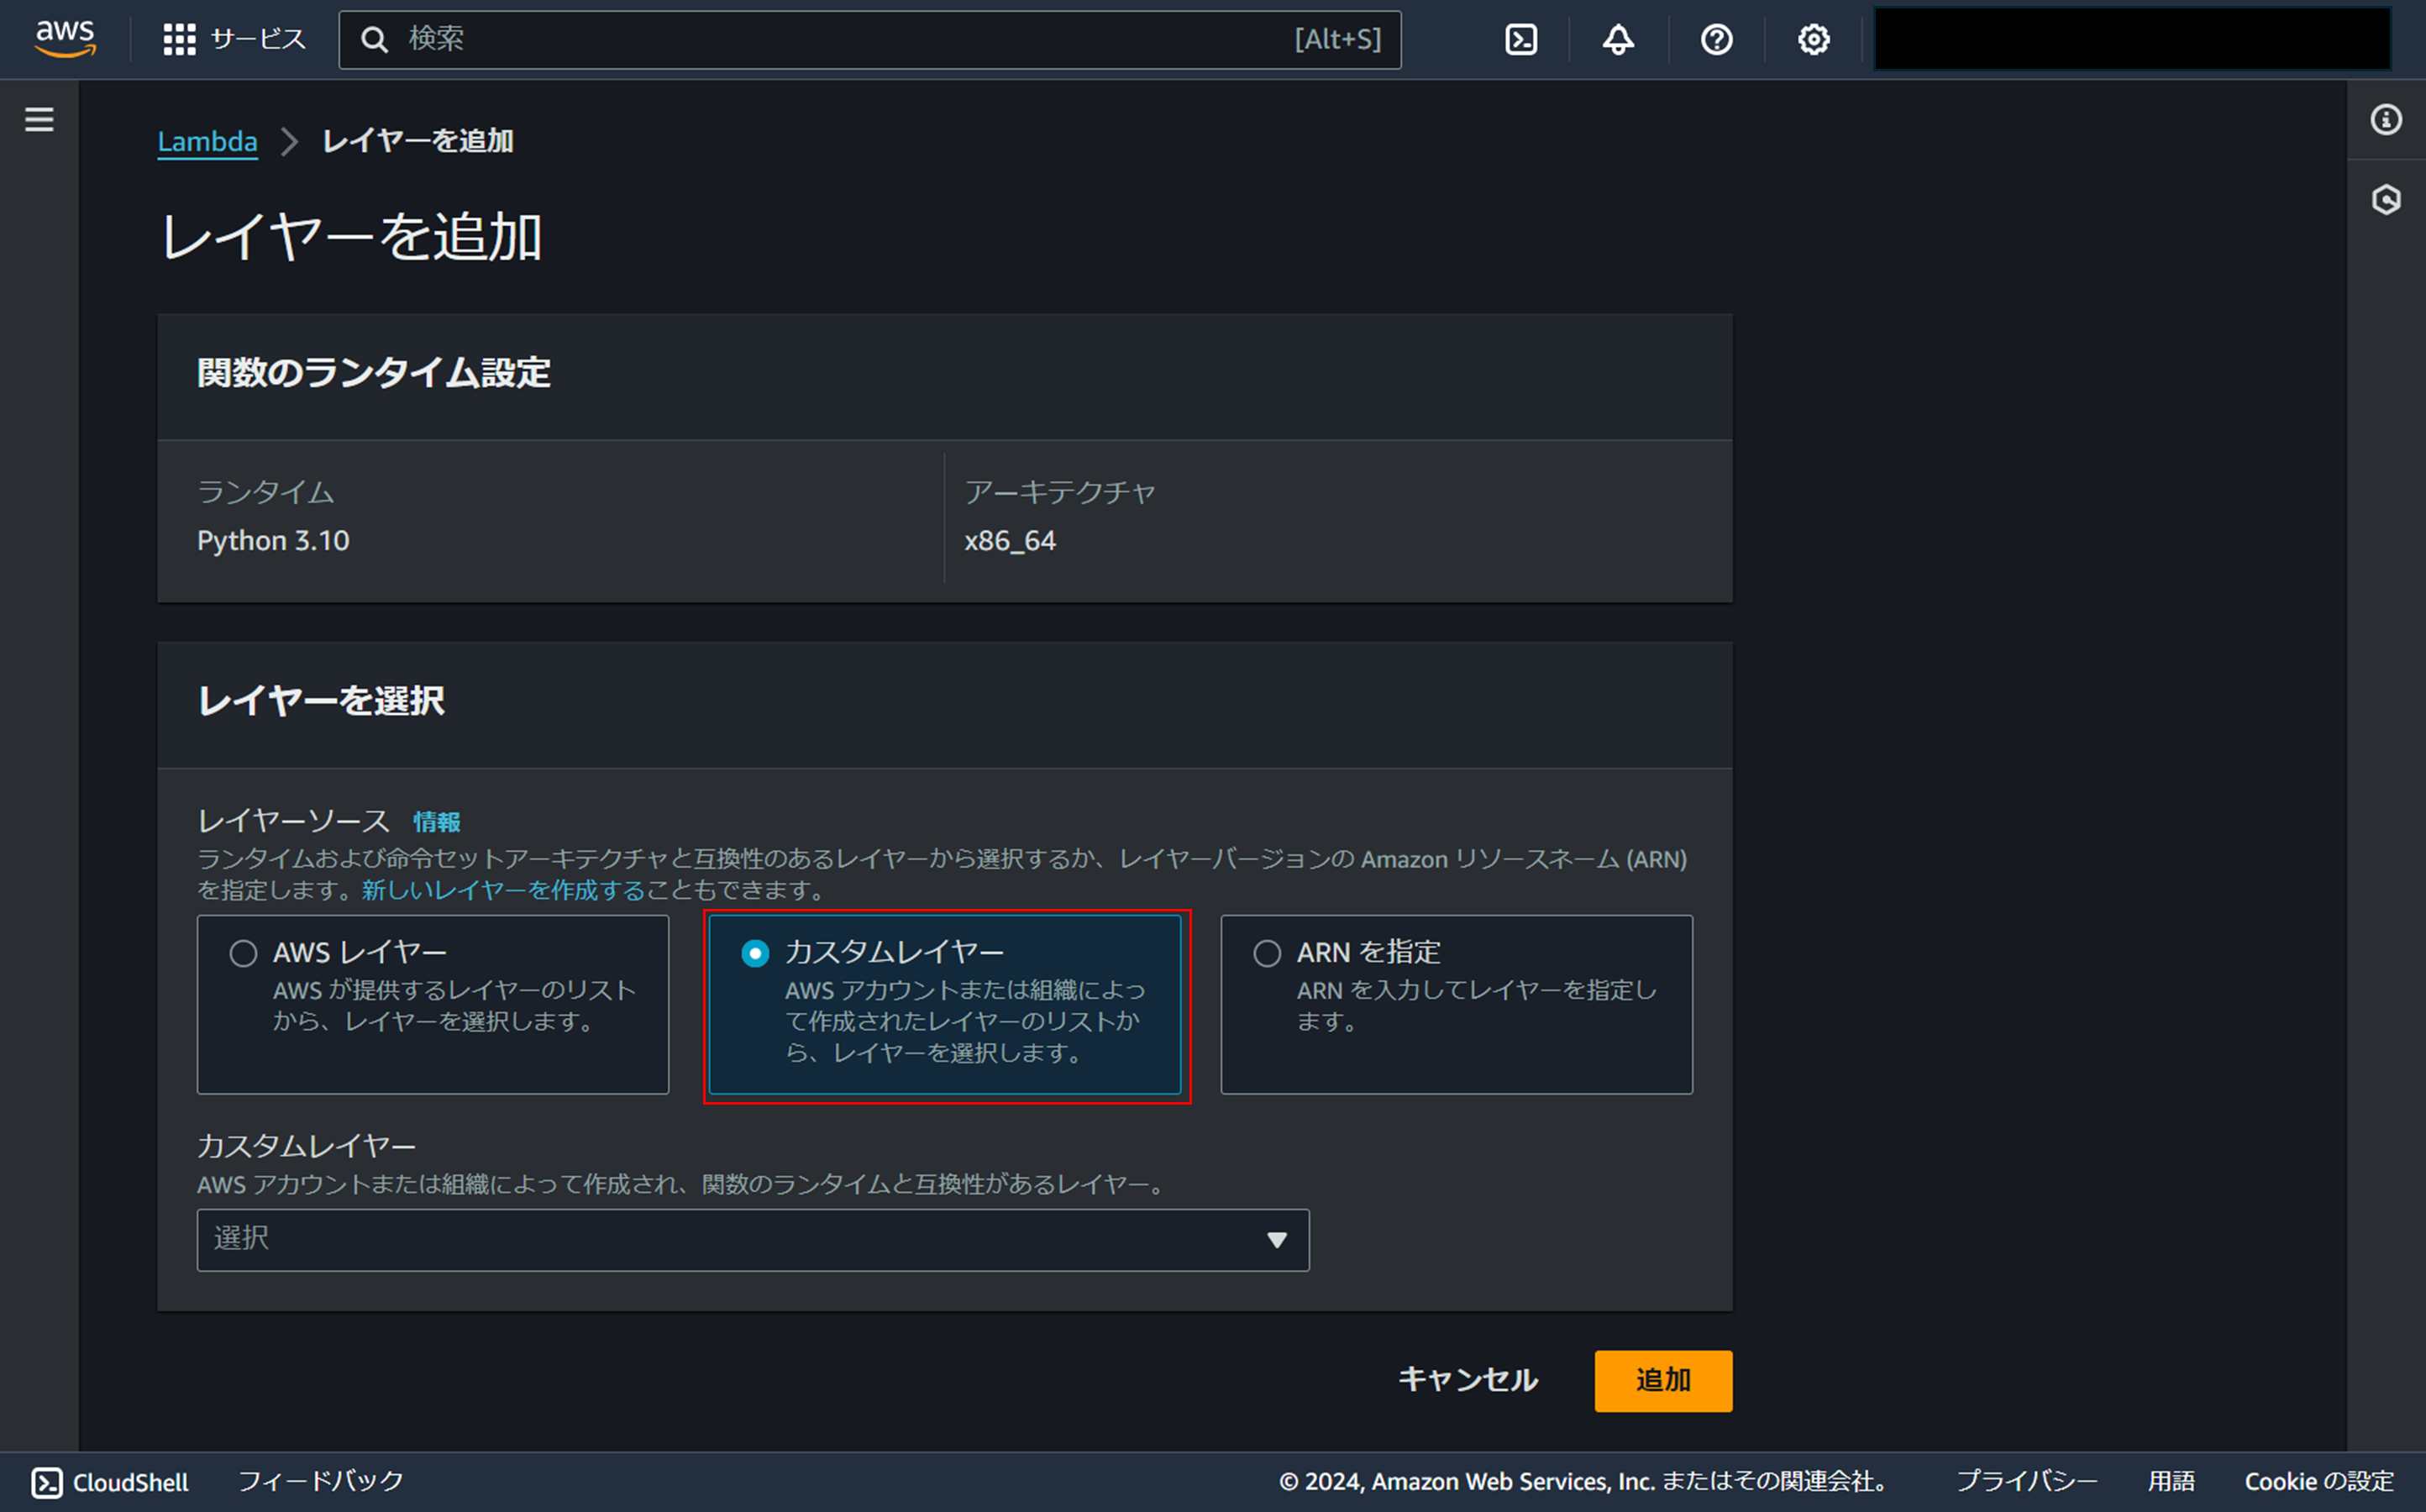Open CloudShell in the footer bar
The height and width of the screenshot is (1512, 2426).
click(x=110, y=1481)
